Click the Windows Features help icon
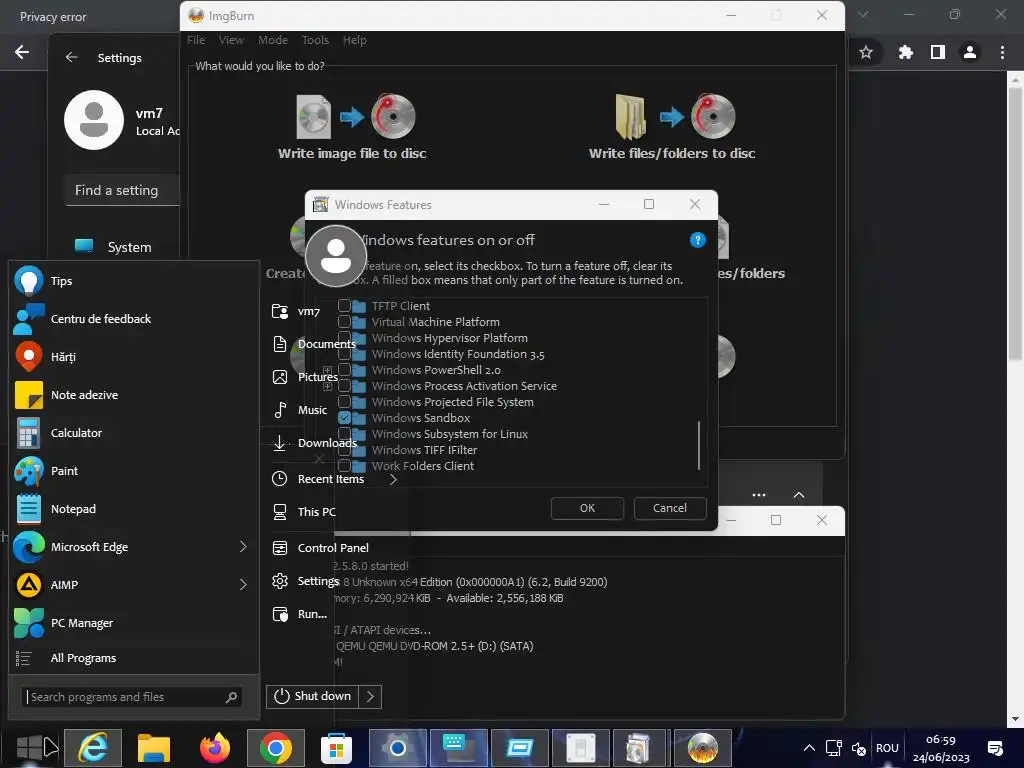Viewport: 1024px width, 768px height. pyautogui.click(x=697, y=240)
